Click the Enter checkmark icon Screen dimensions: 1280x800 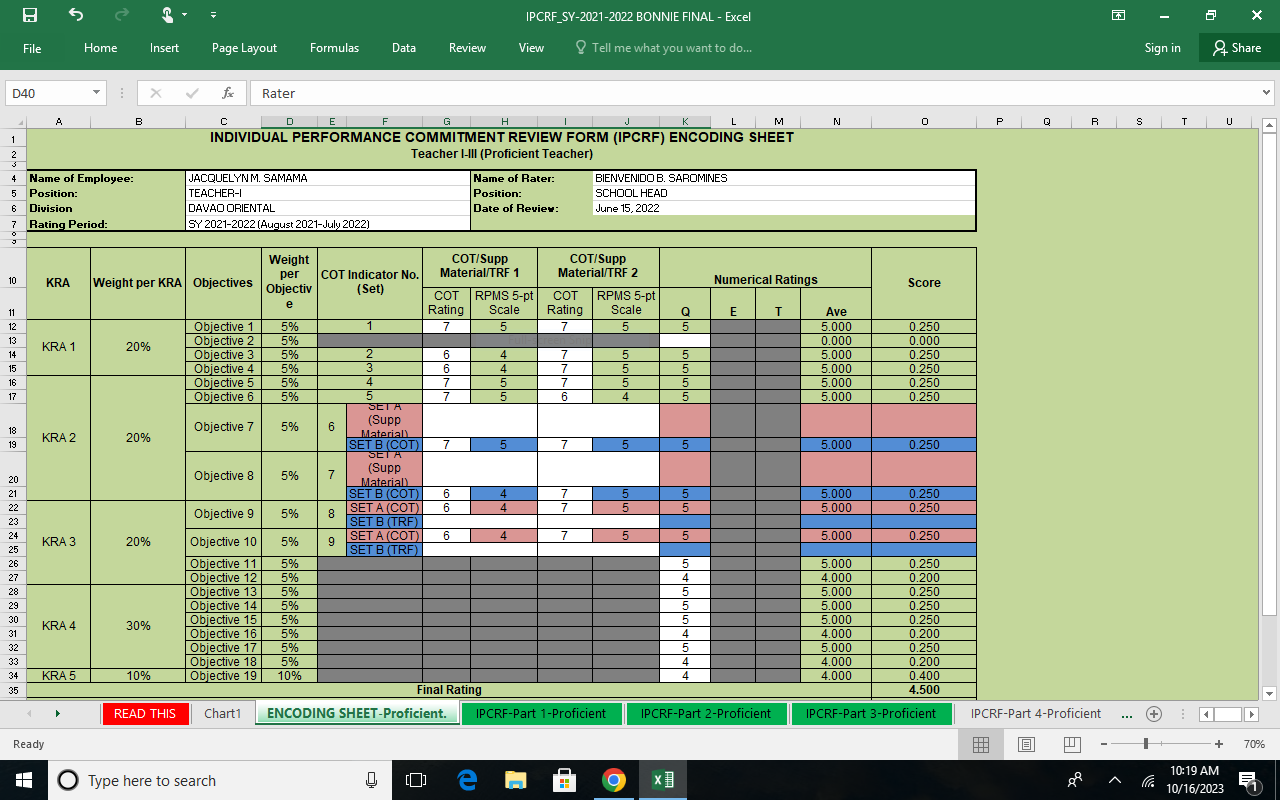192,93
